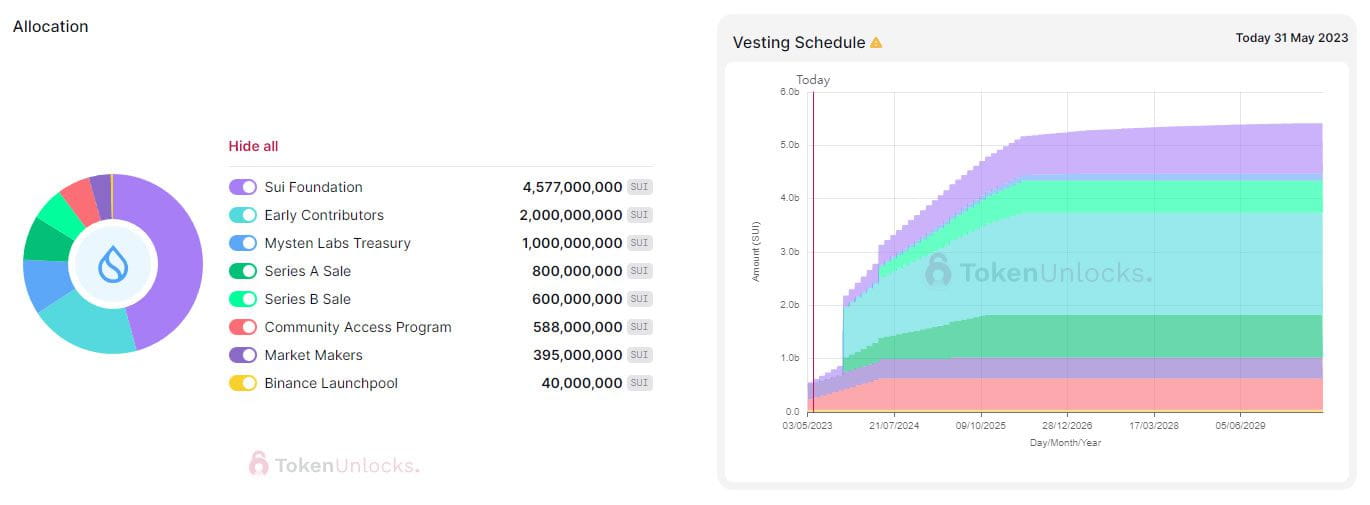Click the 21/07/2024 date label on axis

pyautogui.click(x=894, y=426)
